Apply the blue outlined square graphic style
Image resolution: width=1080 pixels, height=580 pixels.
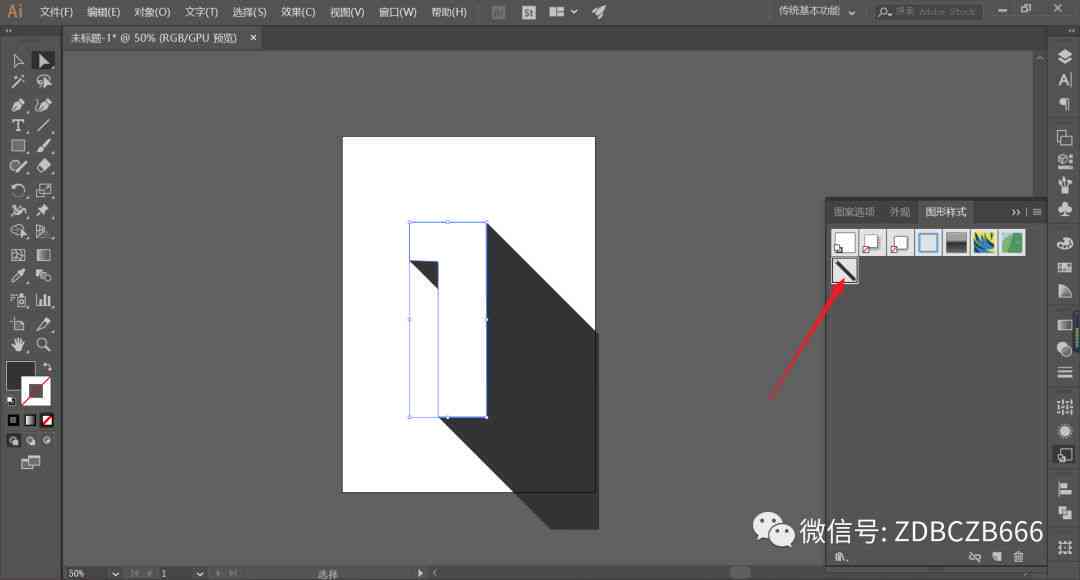click(x=928, y=242)
